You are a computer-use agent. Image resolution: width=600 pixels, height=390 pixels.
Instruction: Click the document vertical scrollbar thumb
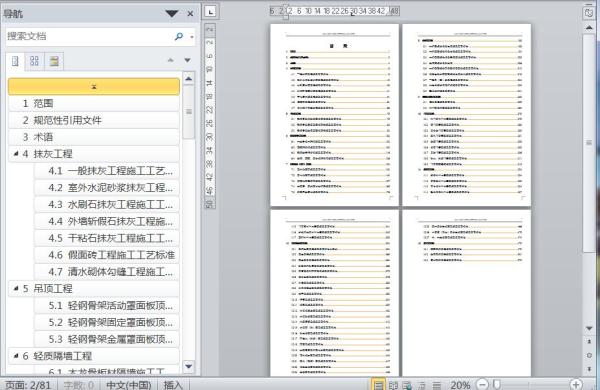pyautogui.click(x=589, y=142)
